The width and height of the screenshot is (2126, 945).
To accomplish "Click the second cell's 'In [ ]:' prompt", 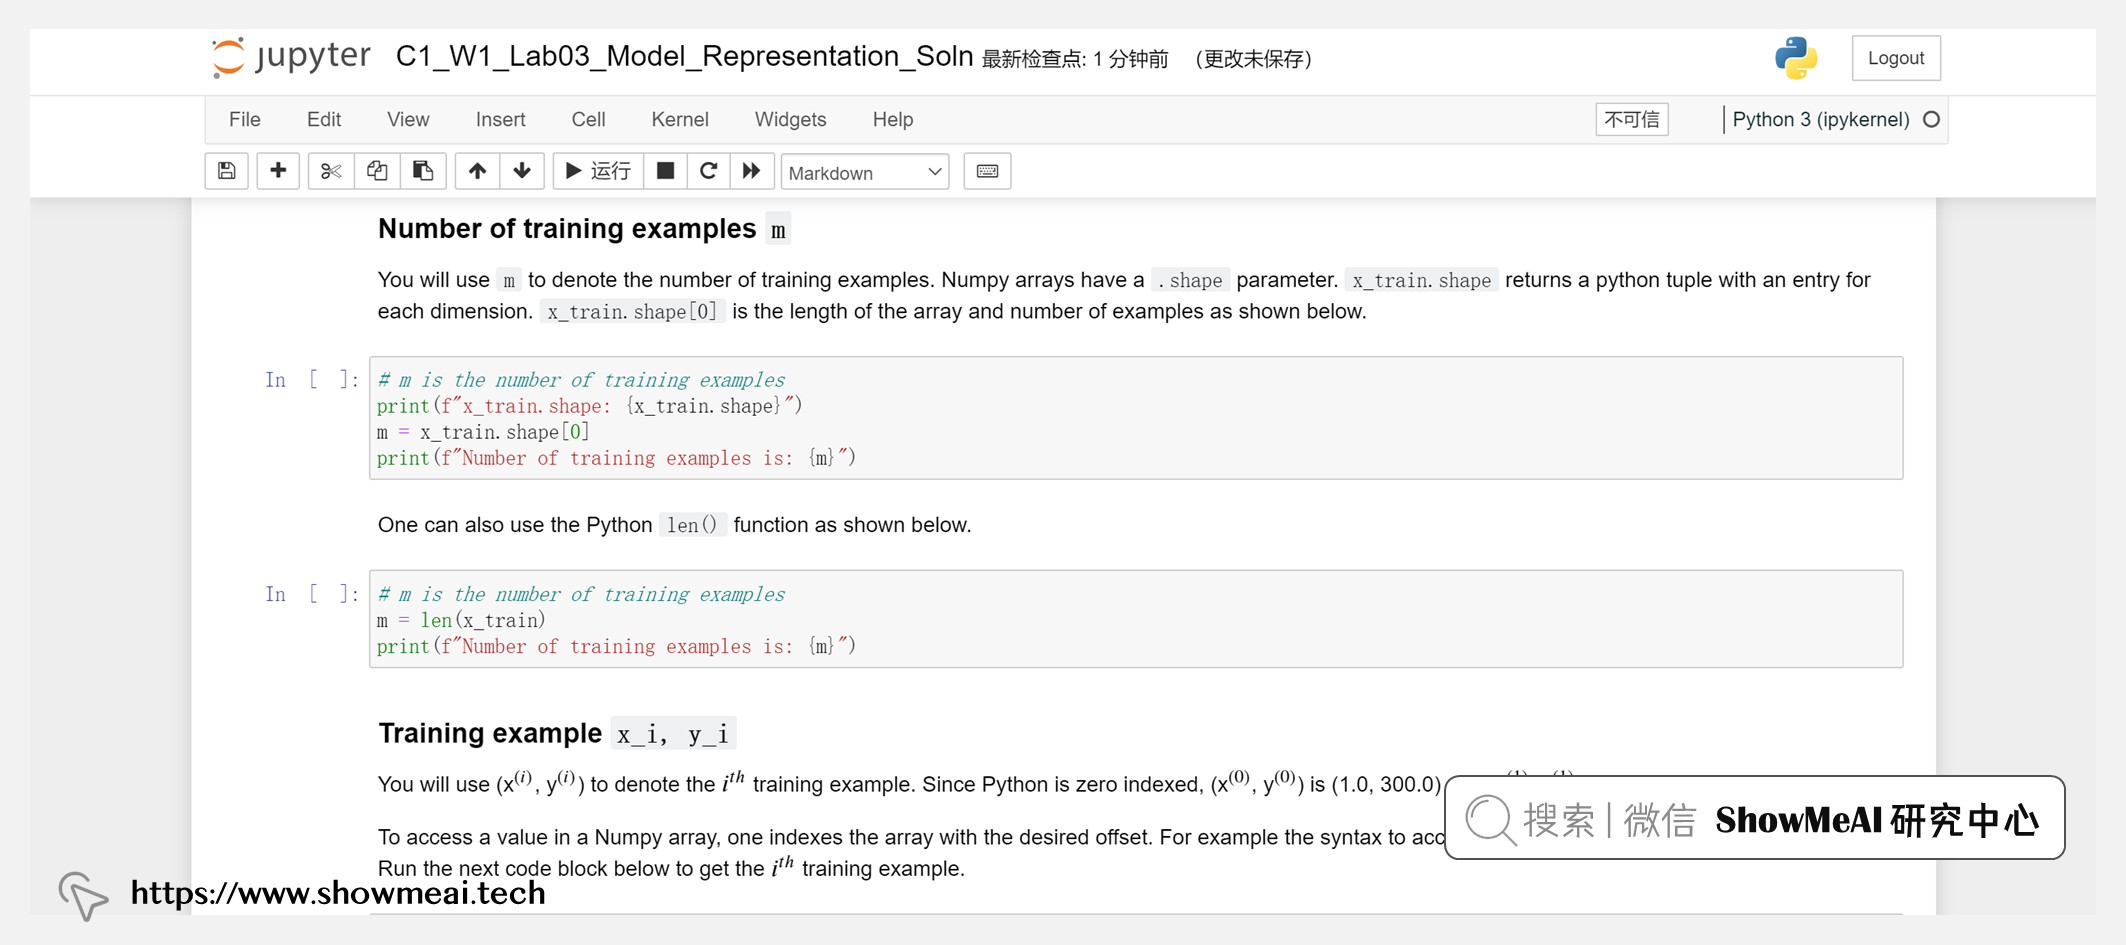I will (x=312, y=594).
